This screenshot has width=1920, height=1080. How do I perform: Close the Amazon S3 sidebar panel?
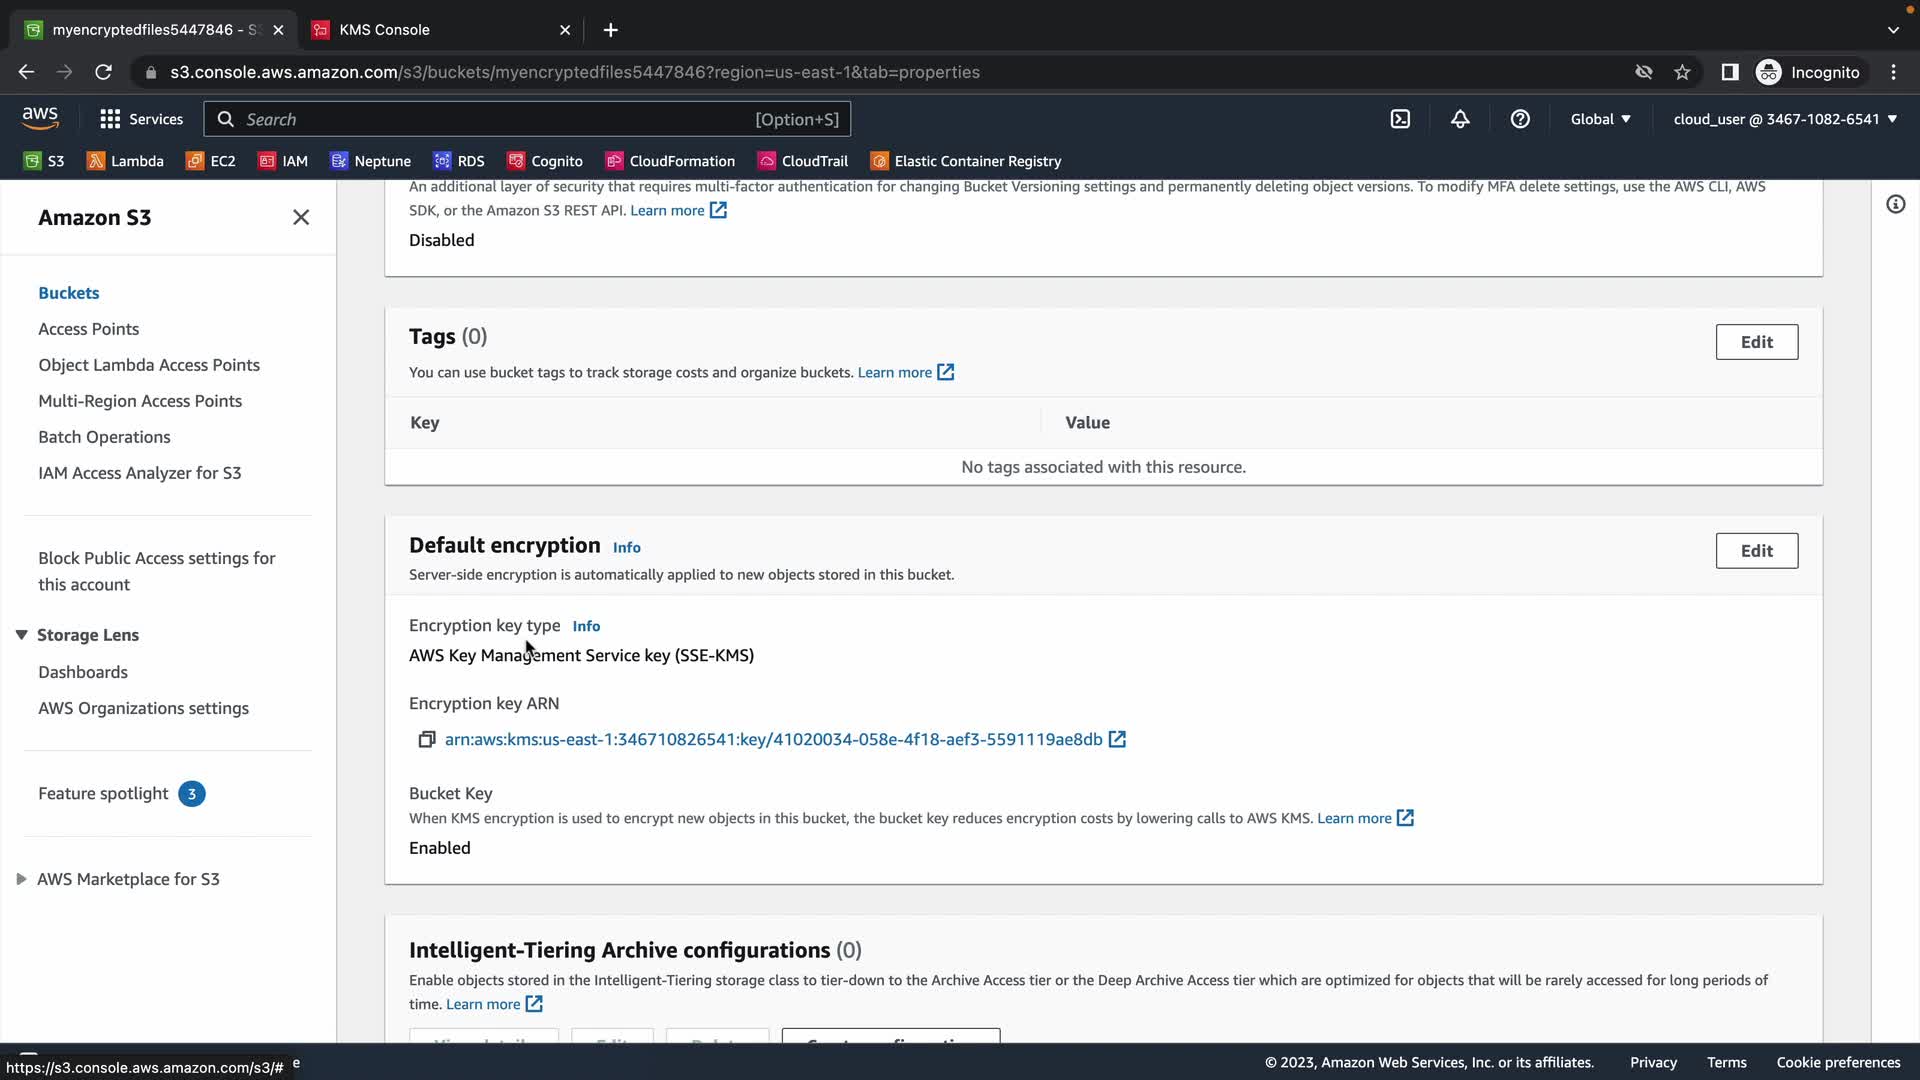pyautogui.click(x=301, y=218)
